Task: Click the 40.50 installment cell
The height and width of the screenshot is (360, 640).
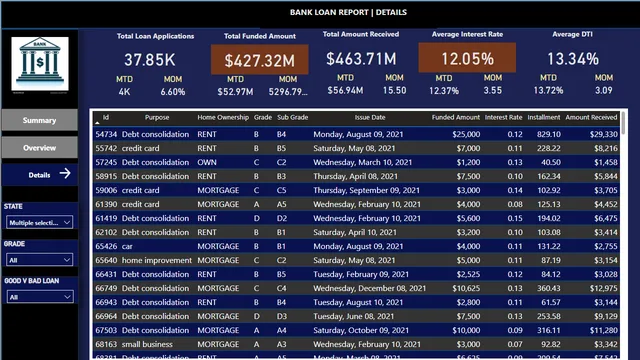Action: [551, 162]
